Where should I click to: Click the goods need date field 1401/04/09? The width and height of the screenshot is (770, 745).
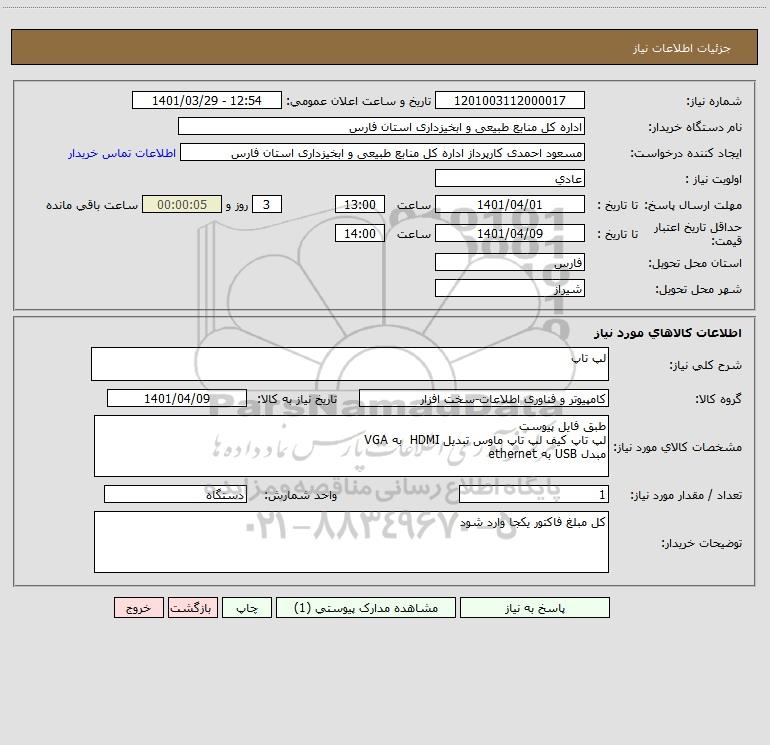coord(177,398)
